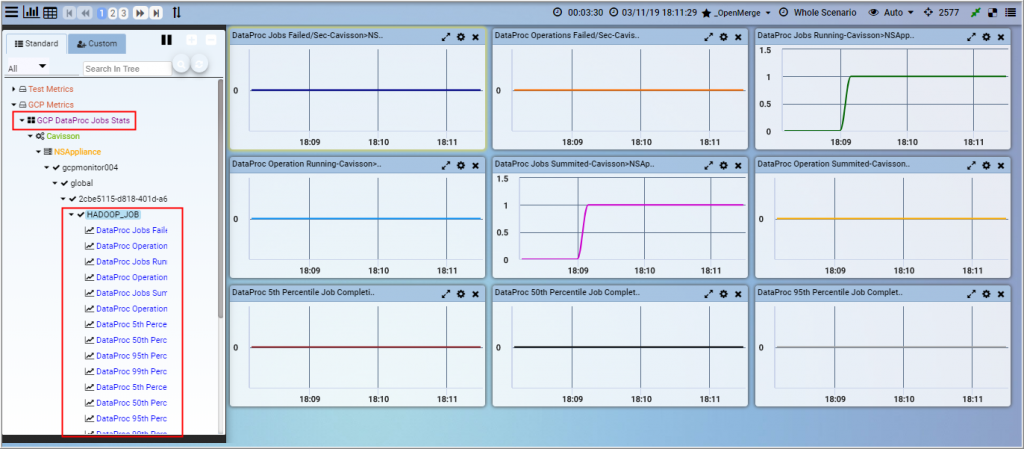This screenshot has height=449, width=1024.
Task: Go to first page of panels
Action: (x=69, y=13)
